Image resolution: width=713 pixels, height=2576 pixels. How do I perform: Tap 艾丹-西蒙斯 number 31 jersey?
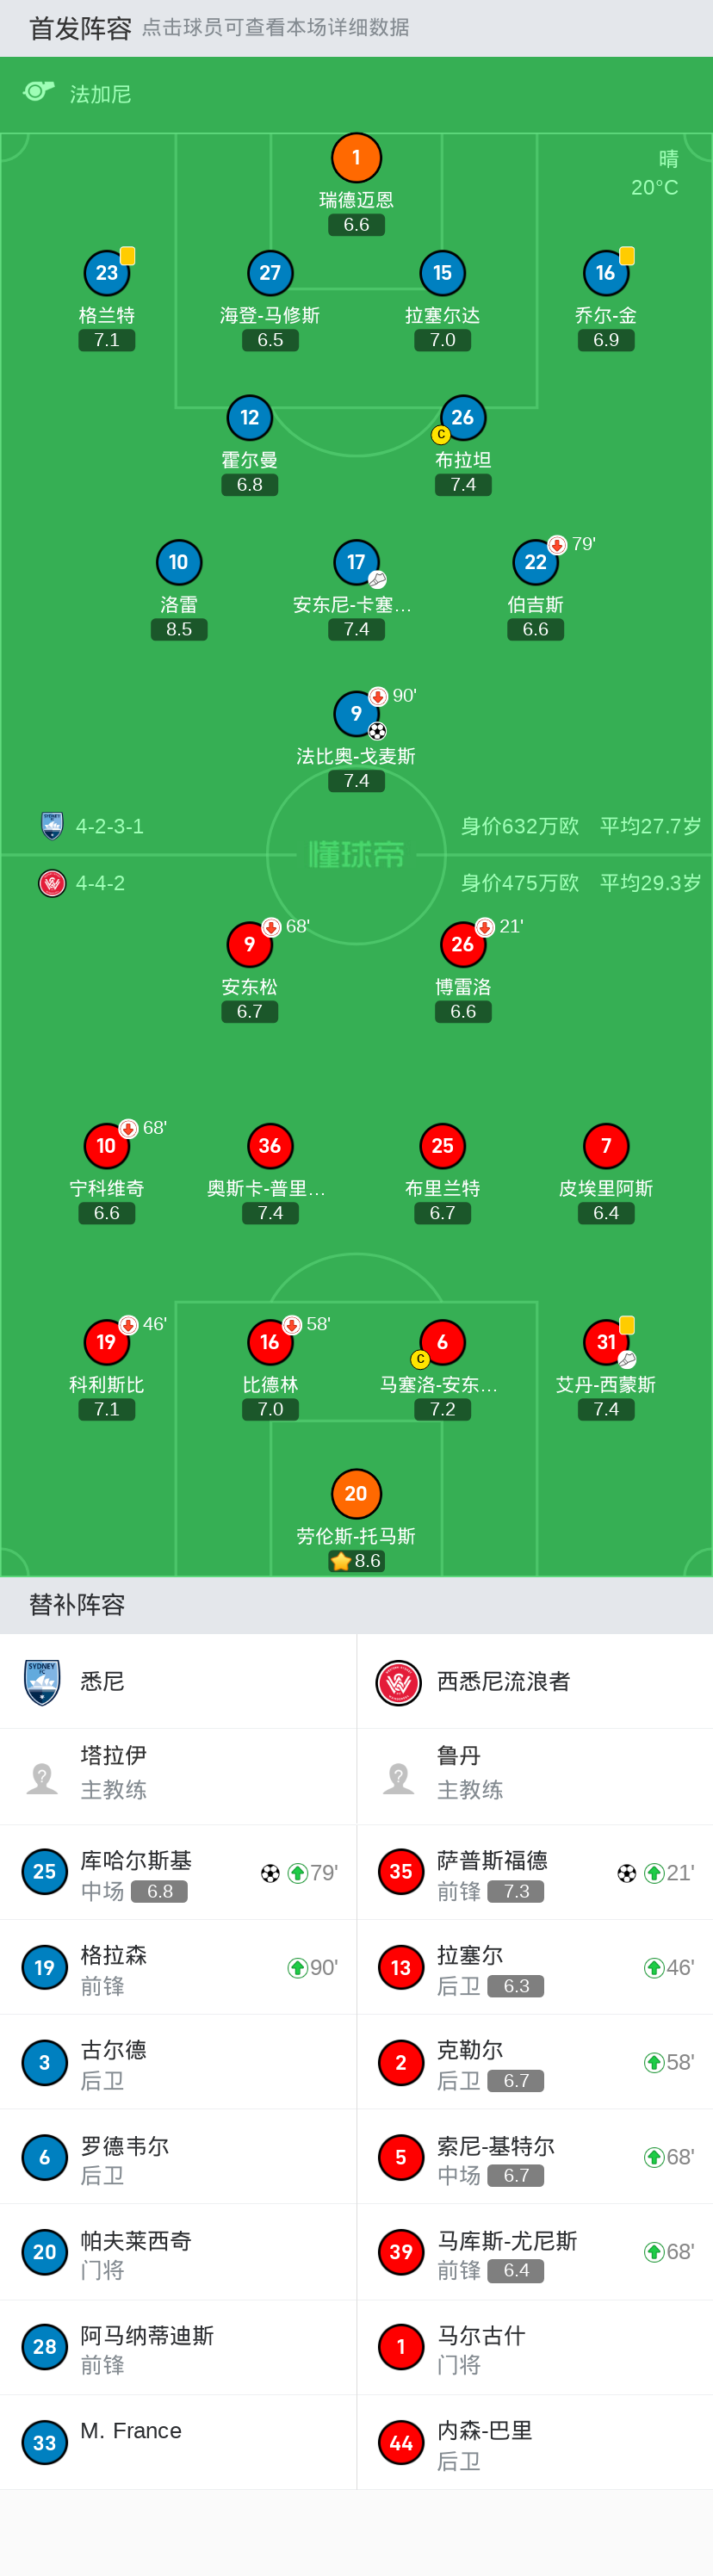pyautogui.click(x=606, y=1342)
